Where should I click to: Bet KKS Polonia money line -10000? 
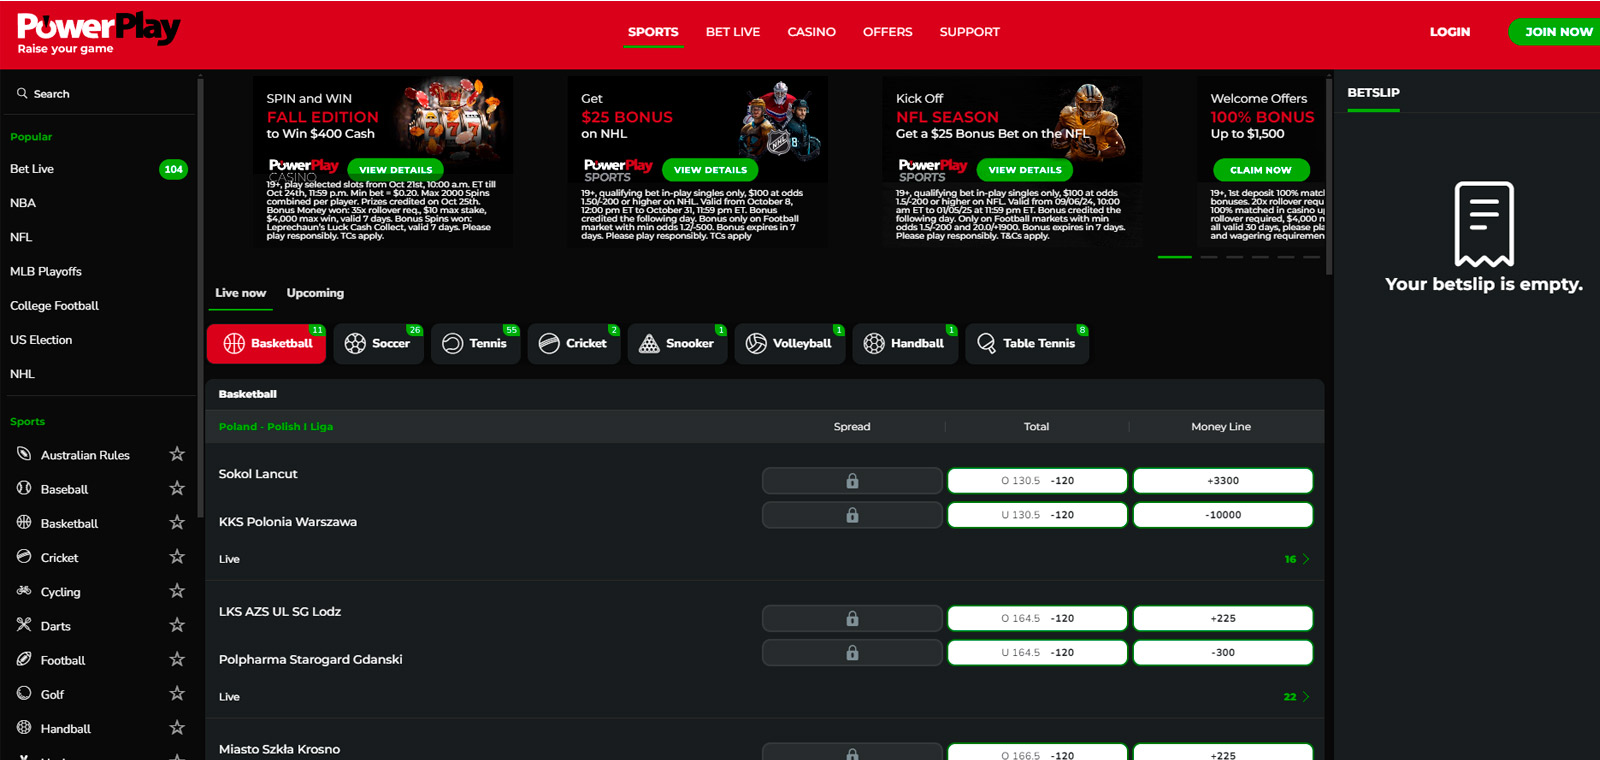point(1223,515)
